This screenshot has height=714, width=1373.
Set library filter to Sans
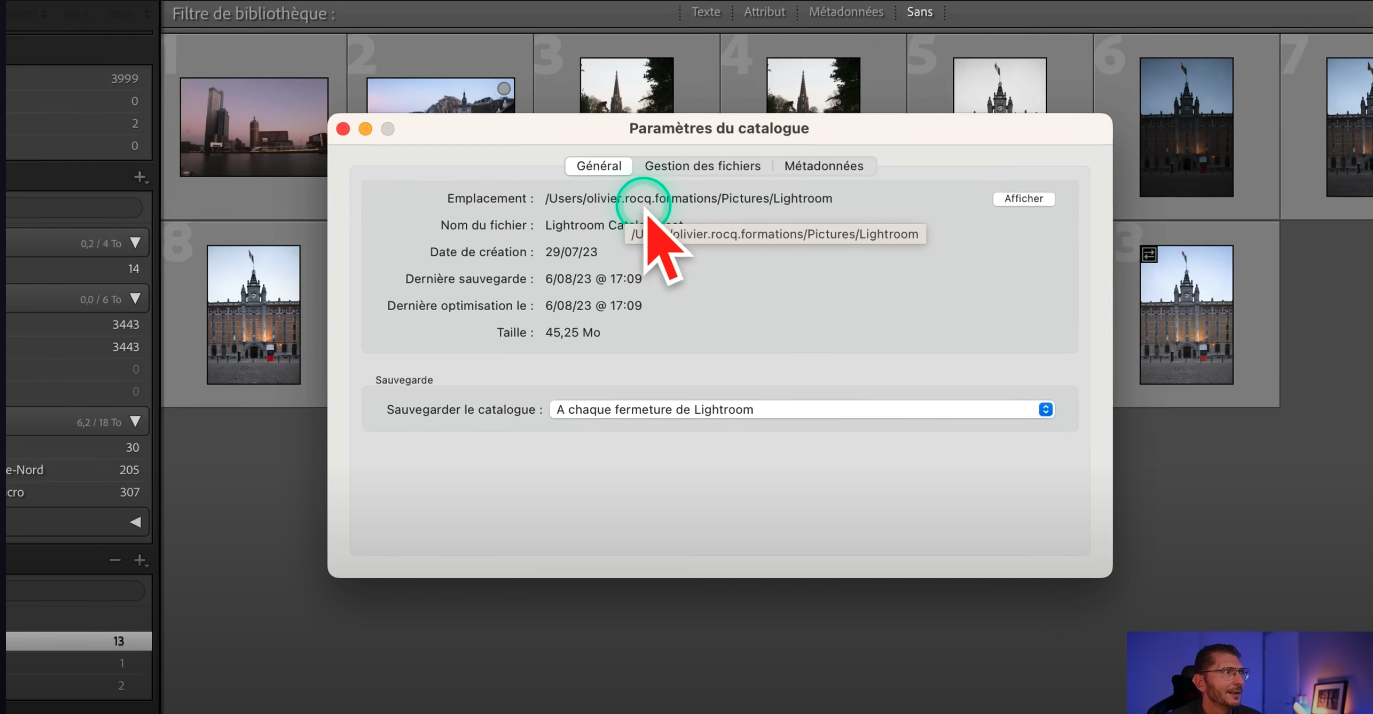(x=920, y=12)
